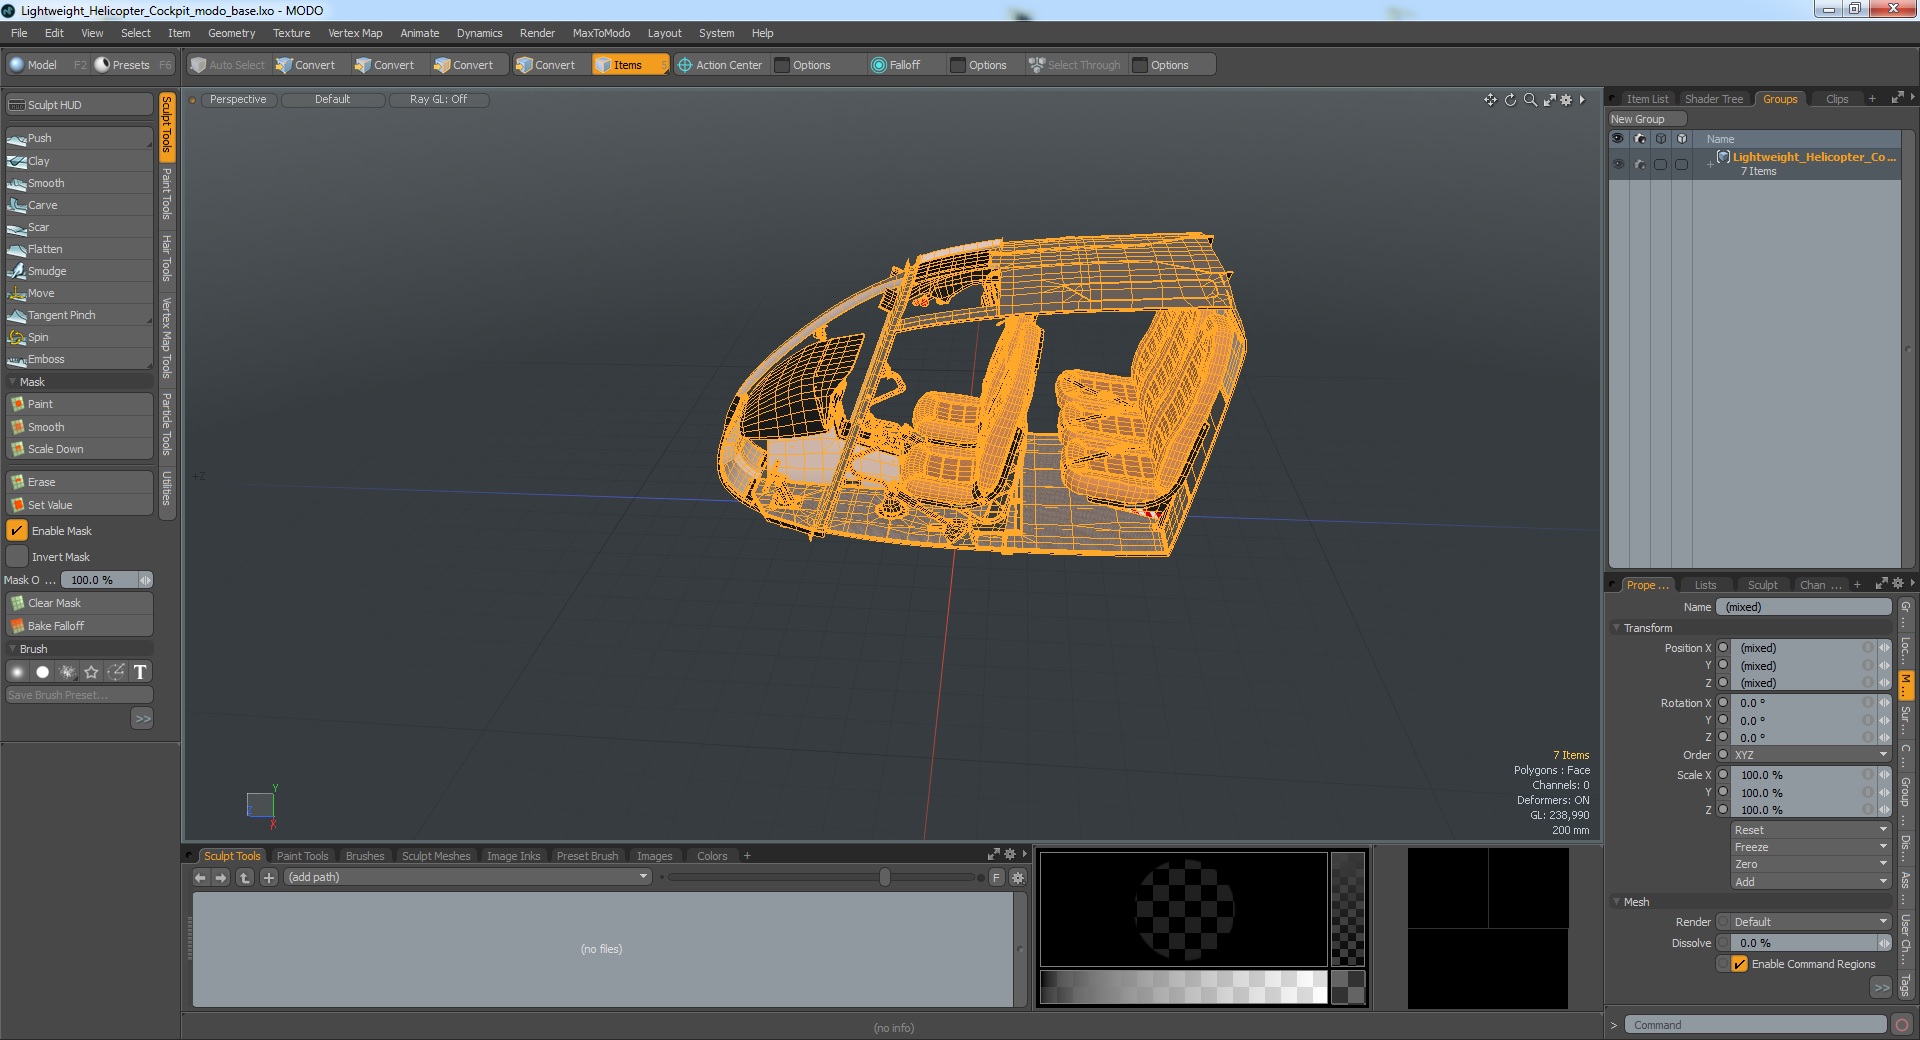Go up one folder in preset browser
The width and height of the screenshot is (1920, 1040).
pyautogui.click(x=245, y=877)
